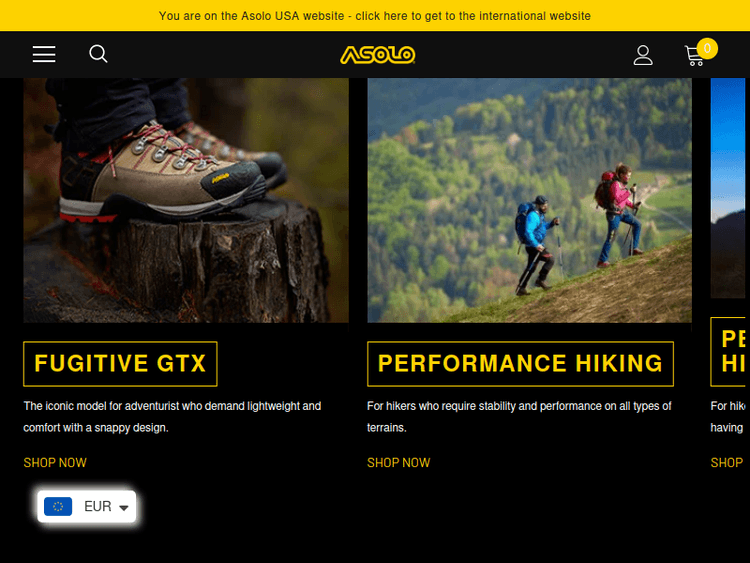Open the Performance Hiking heading
The width and height of the screenshot is (750, 563).
tap(520, 364)
